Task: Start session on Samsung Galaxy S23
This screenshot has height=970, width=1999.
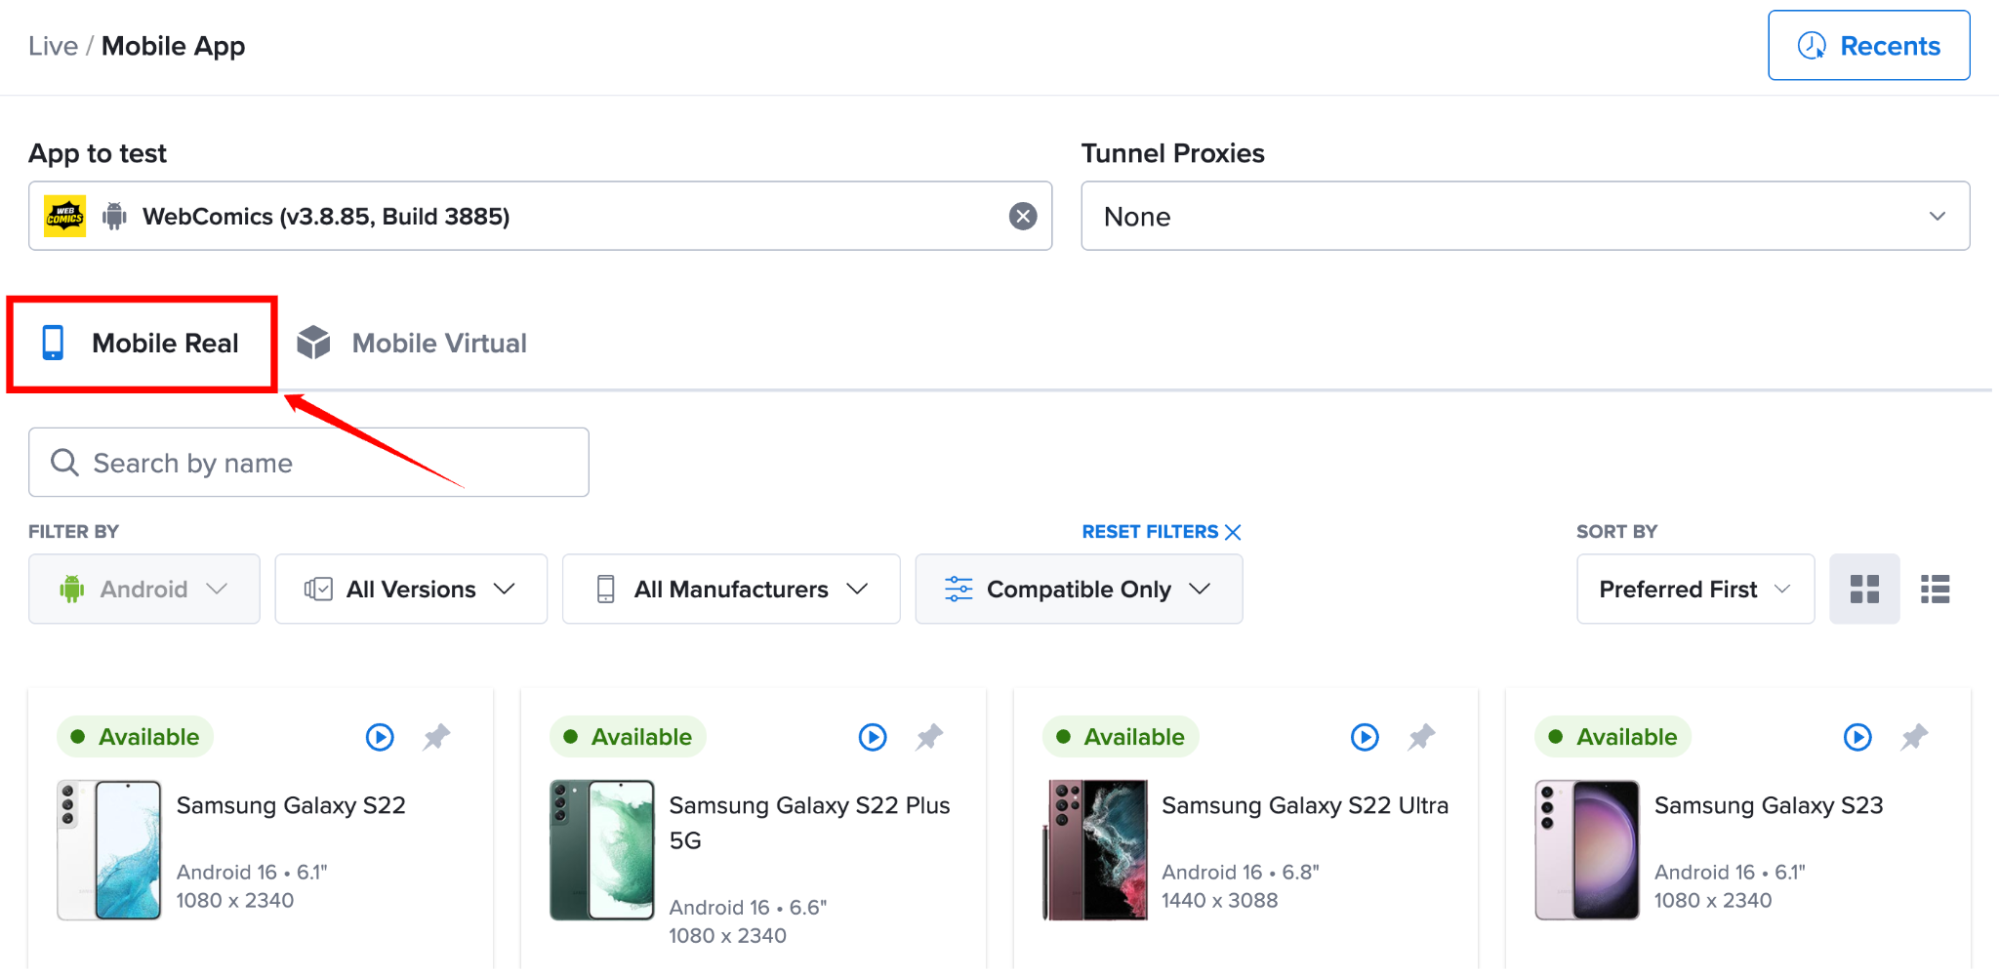Action: coord(1858,737)
